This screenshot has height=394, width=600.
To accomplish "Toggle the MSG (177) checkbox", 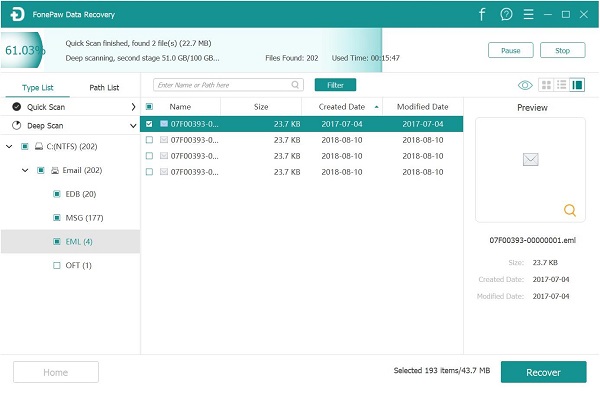I will [x=57, y=218].
